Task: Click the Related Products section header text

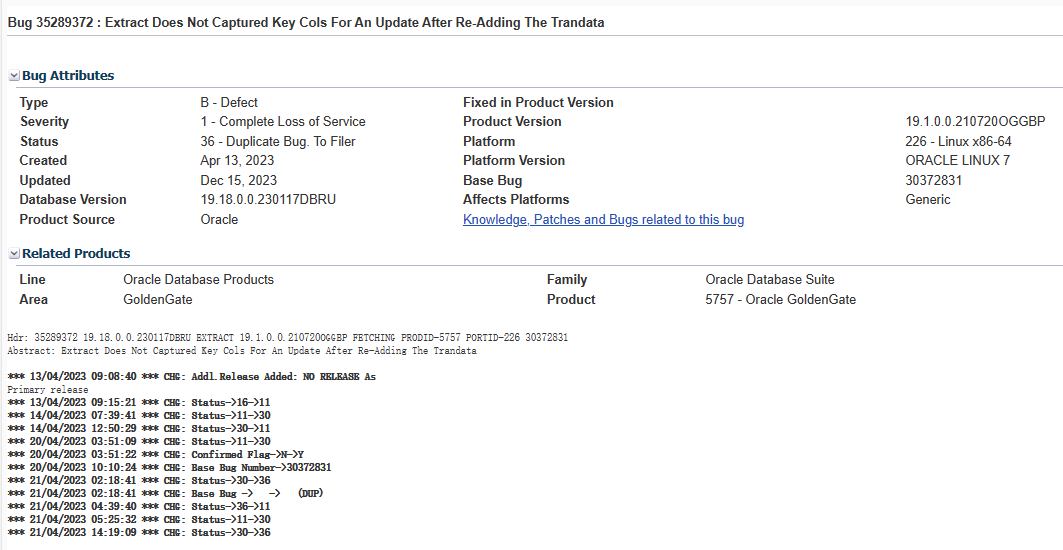Action: (76, 254)
